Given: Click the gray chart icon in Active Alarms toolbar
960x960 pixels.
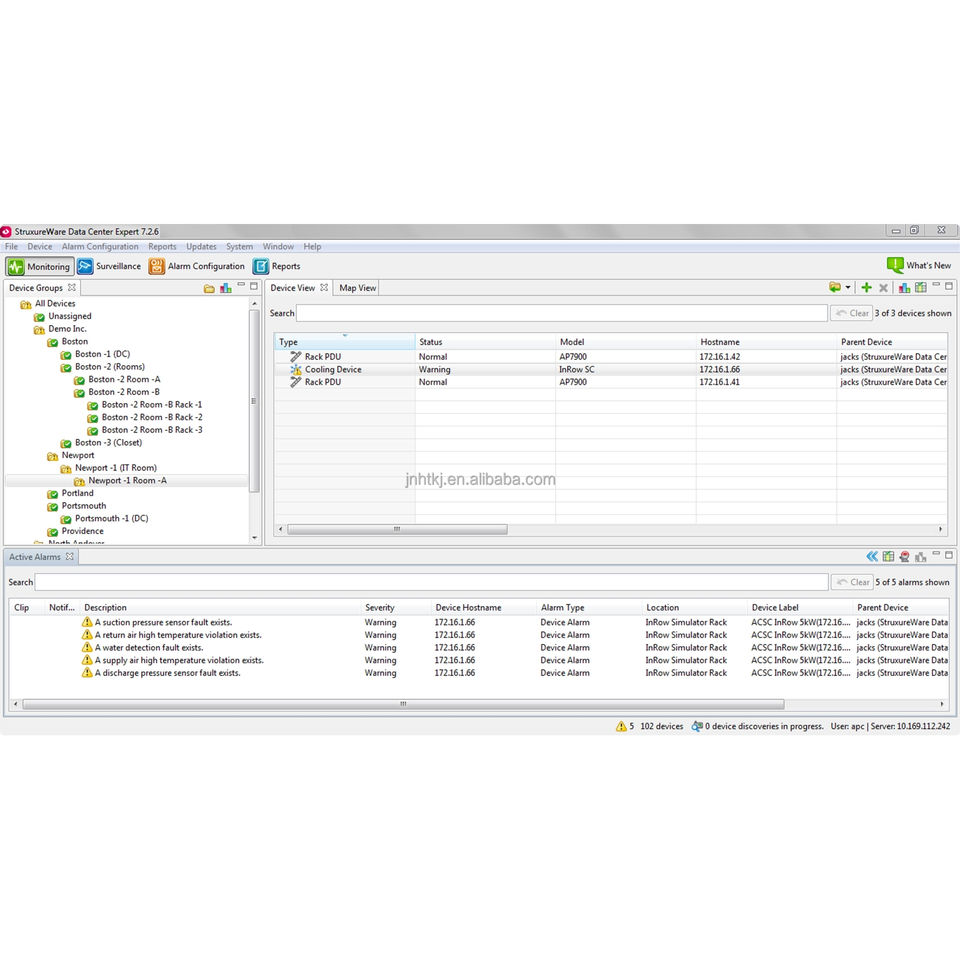Looking at the screenshot, I should (x=920, y=556).
